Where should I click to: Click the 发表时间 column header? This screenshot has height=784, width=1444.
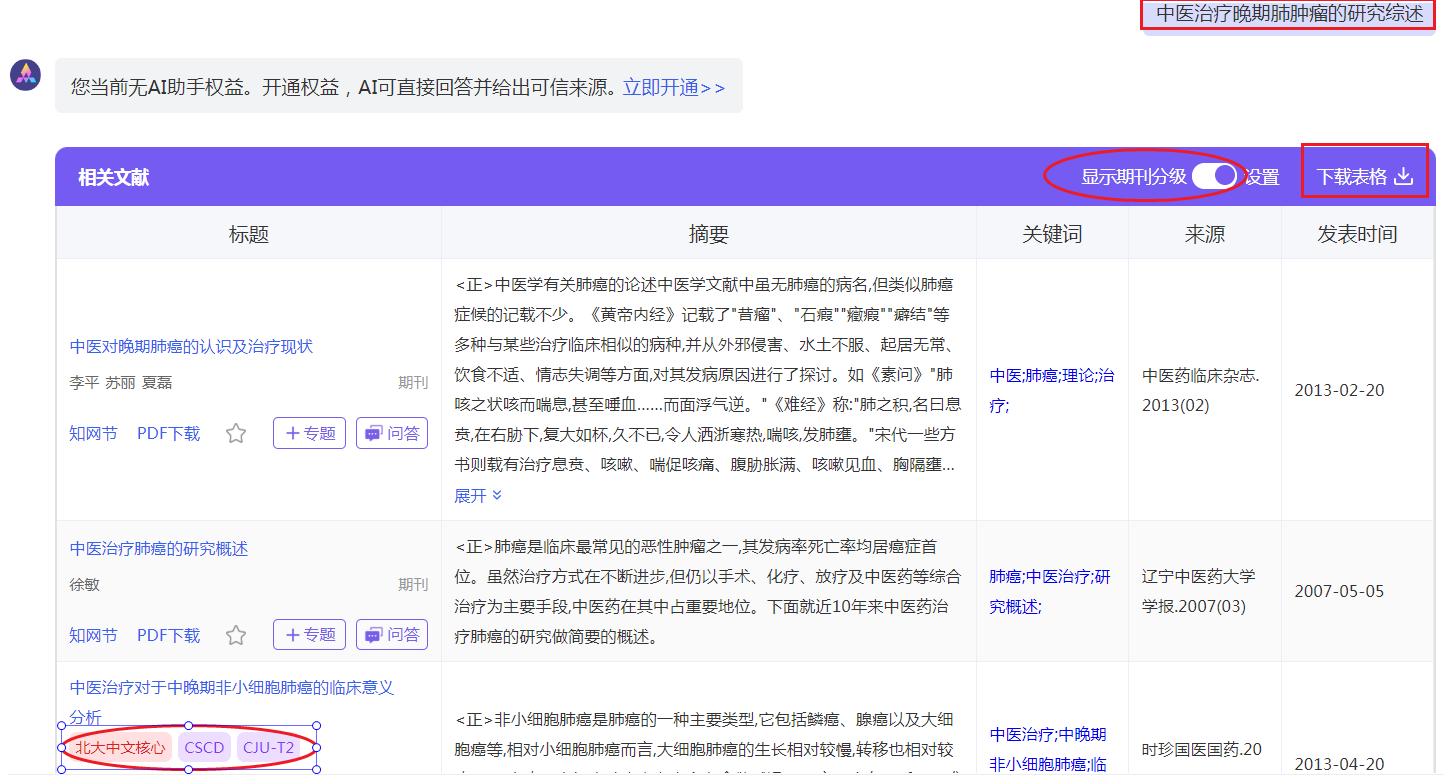[1357, 235]
